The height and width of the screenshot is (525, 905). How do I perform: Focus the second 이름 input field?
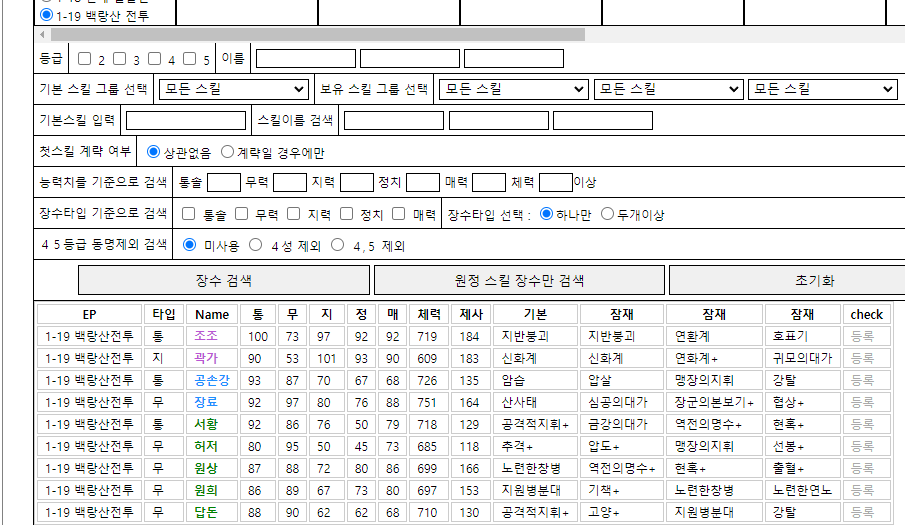pos(410,58)
